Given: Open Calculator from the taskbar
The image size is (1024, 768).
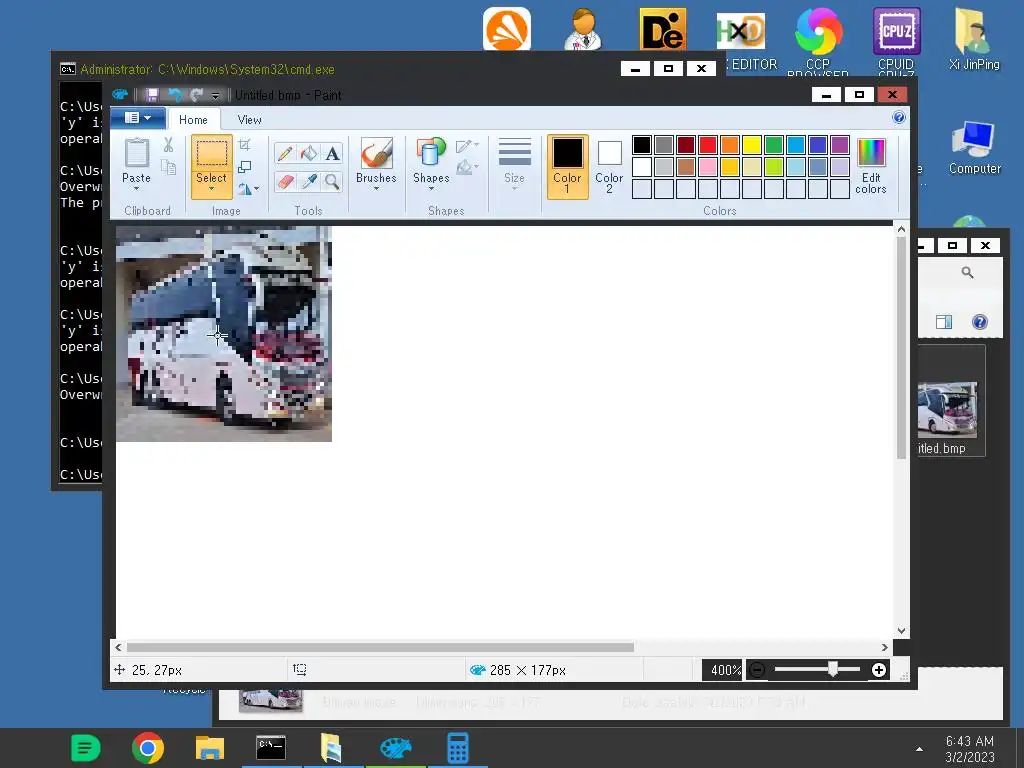Looking at the screenshot, I should coord(457,748).
